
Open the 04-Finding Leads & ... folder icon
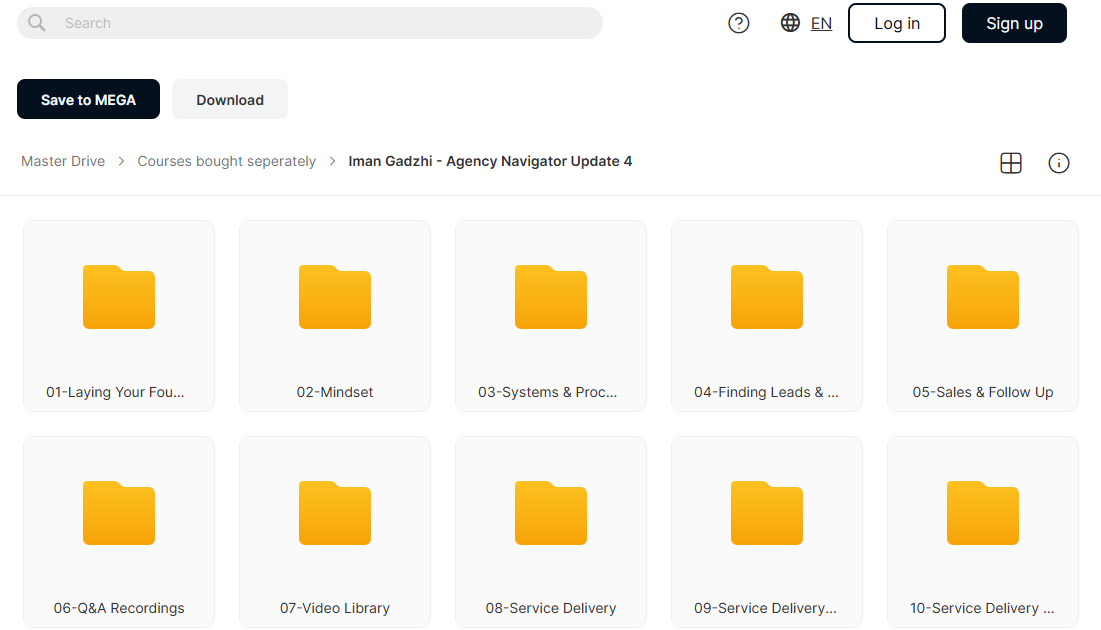[x=767, y=297]
